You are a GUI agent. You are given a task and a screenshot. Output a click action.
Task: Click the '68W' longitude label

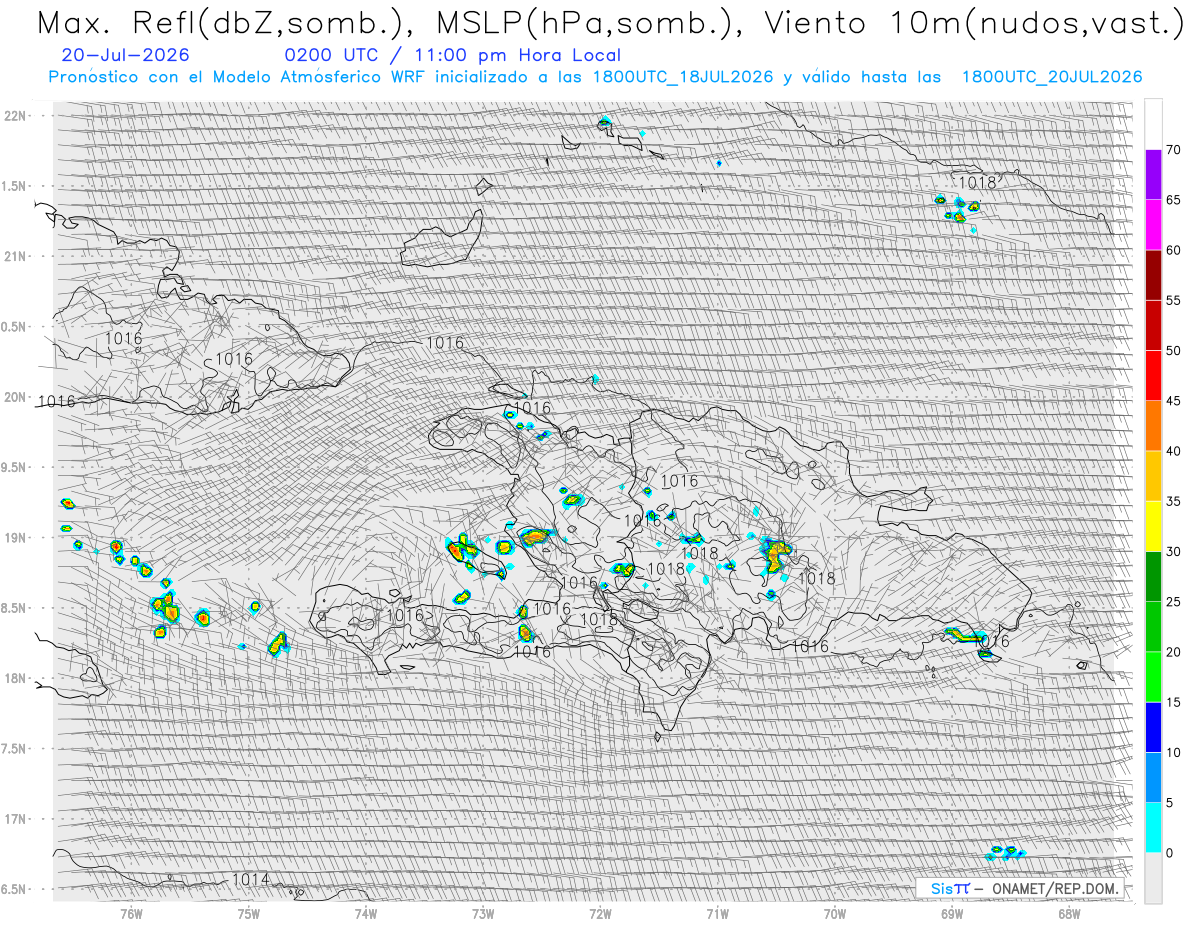coord(1069,913)
